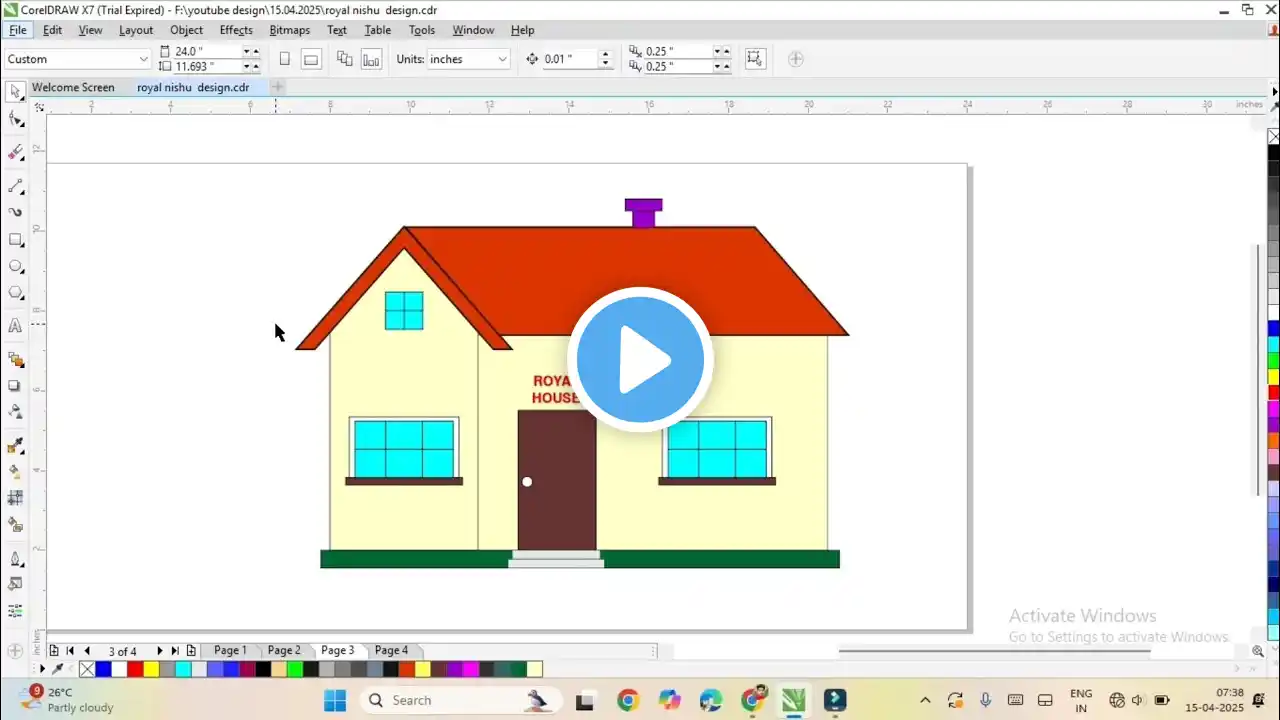The width and height of the screenshot is (1280, 720).
Task: Set page orientation to Landscape
Action: 311,59
